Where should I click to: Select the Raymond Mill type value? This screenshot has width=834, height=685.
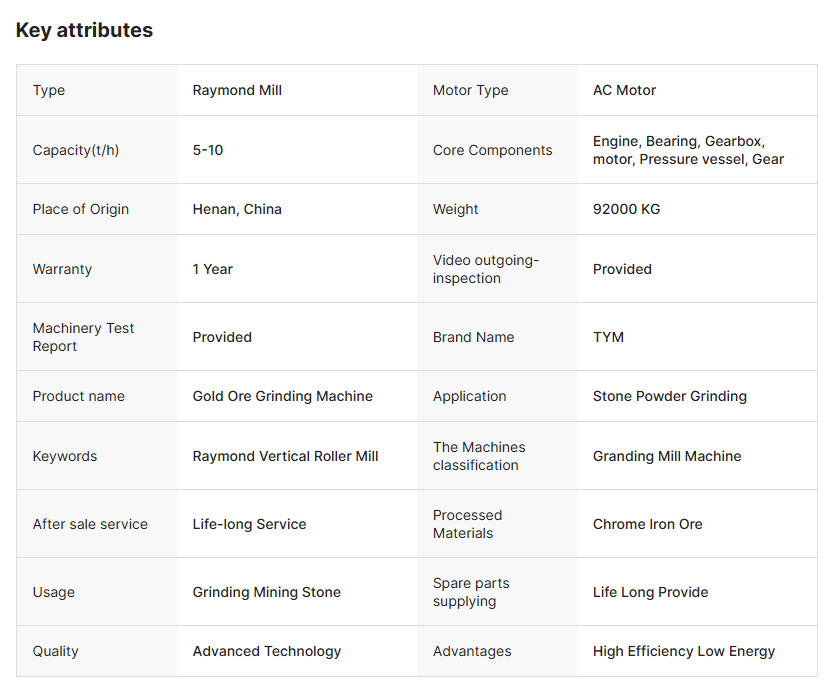coord(237,90)
